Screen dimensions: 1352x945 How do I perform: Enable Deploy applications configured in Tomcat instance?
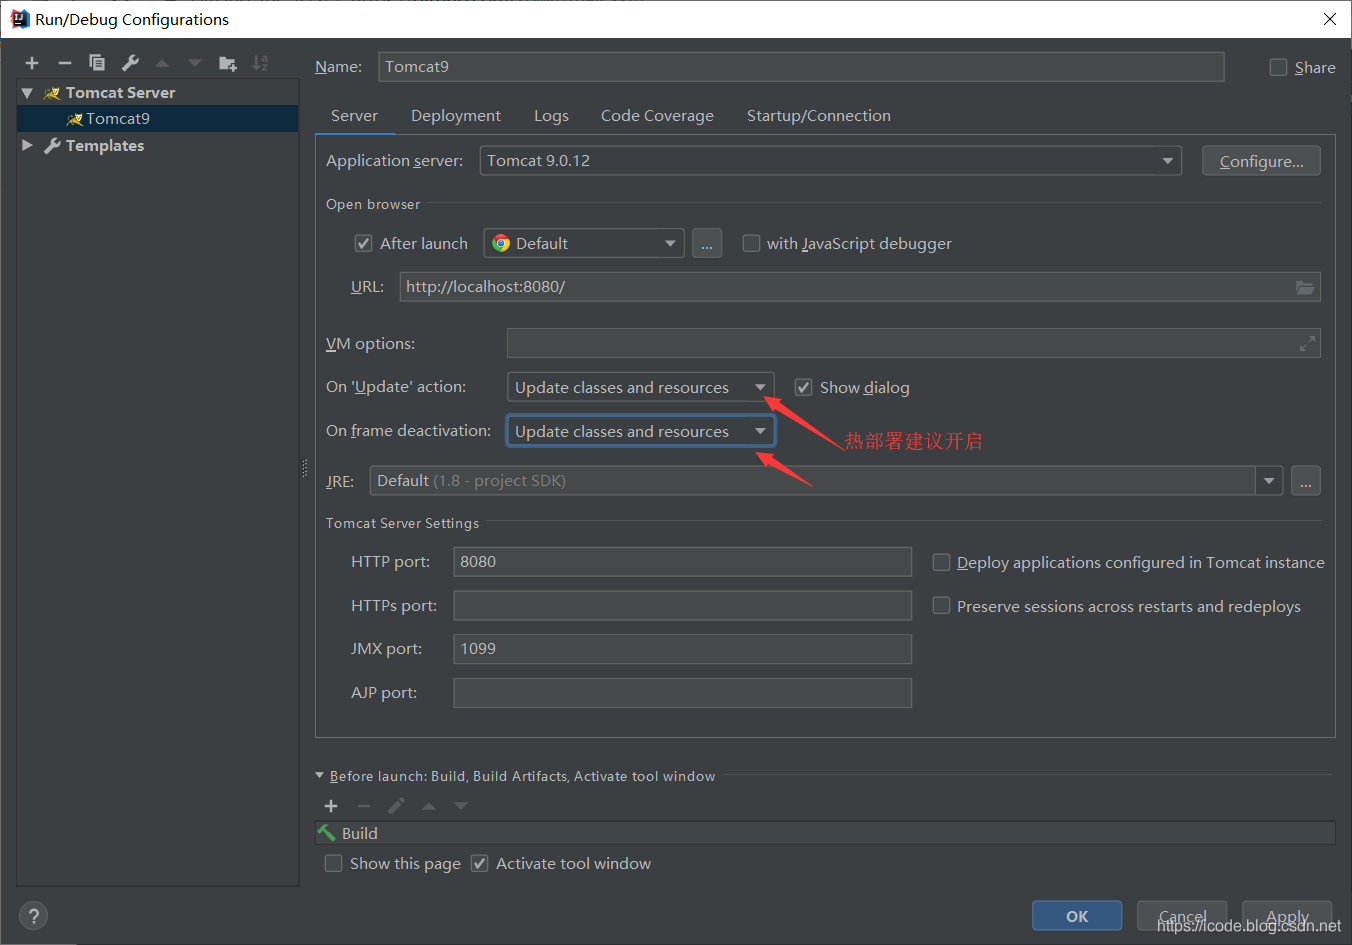tap(941, 562)
